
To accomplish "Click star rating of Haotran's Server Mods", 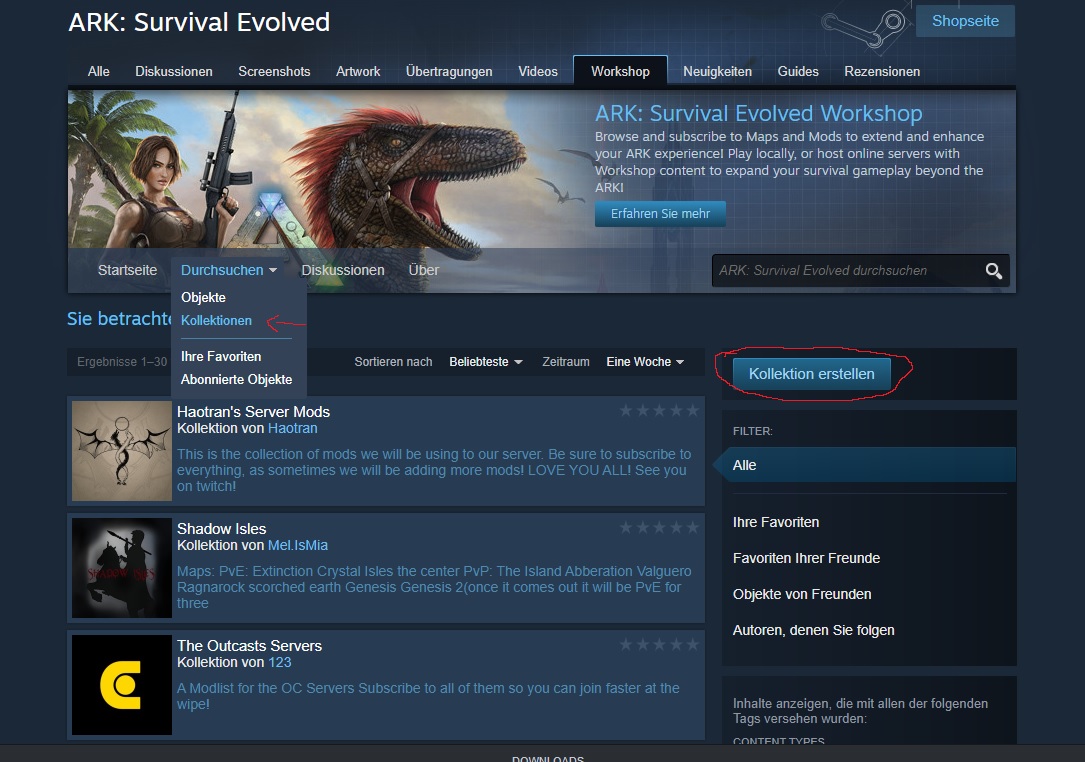I will click(x=659, y=410).
